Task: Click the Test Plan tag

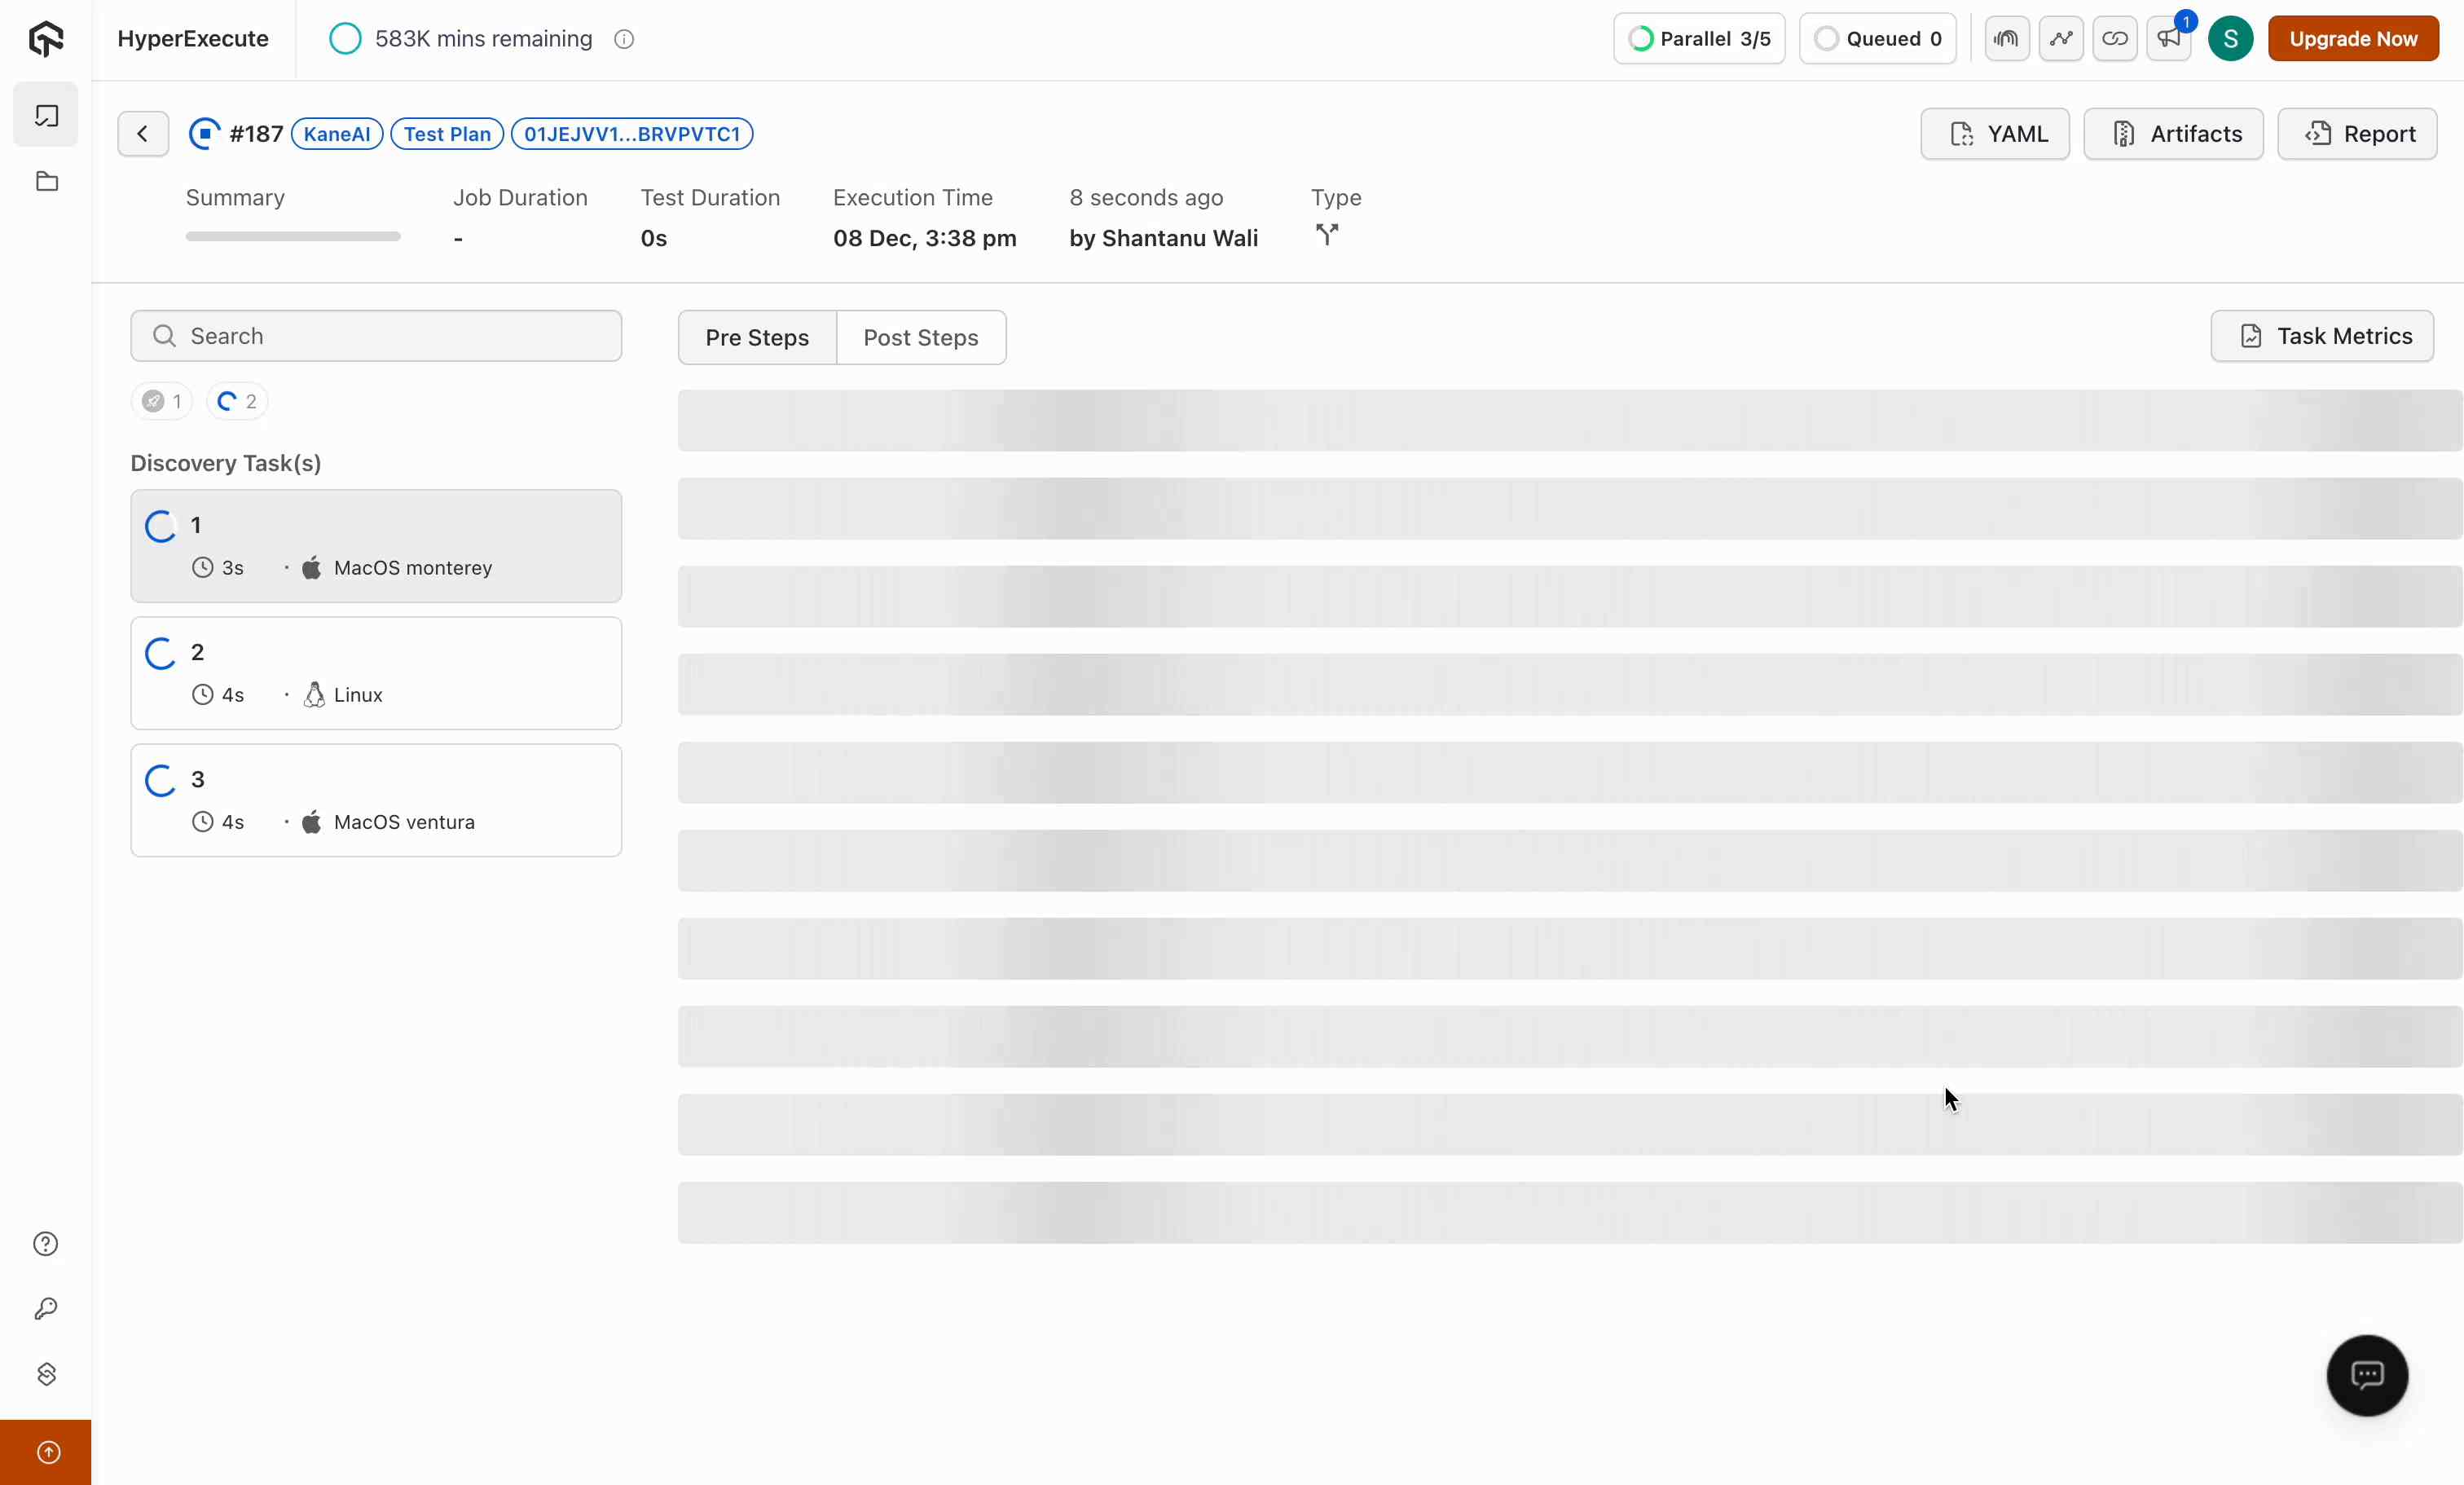Action: (447, 133)
